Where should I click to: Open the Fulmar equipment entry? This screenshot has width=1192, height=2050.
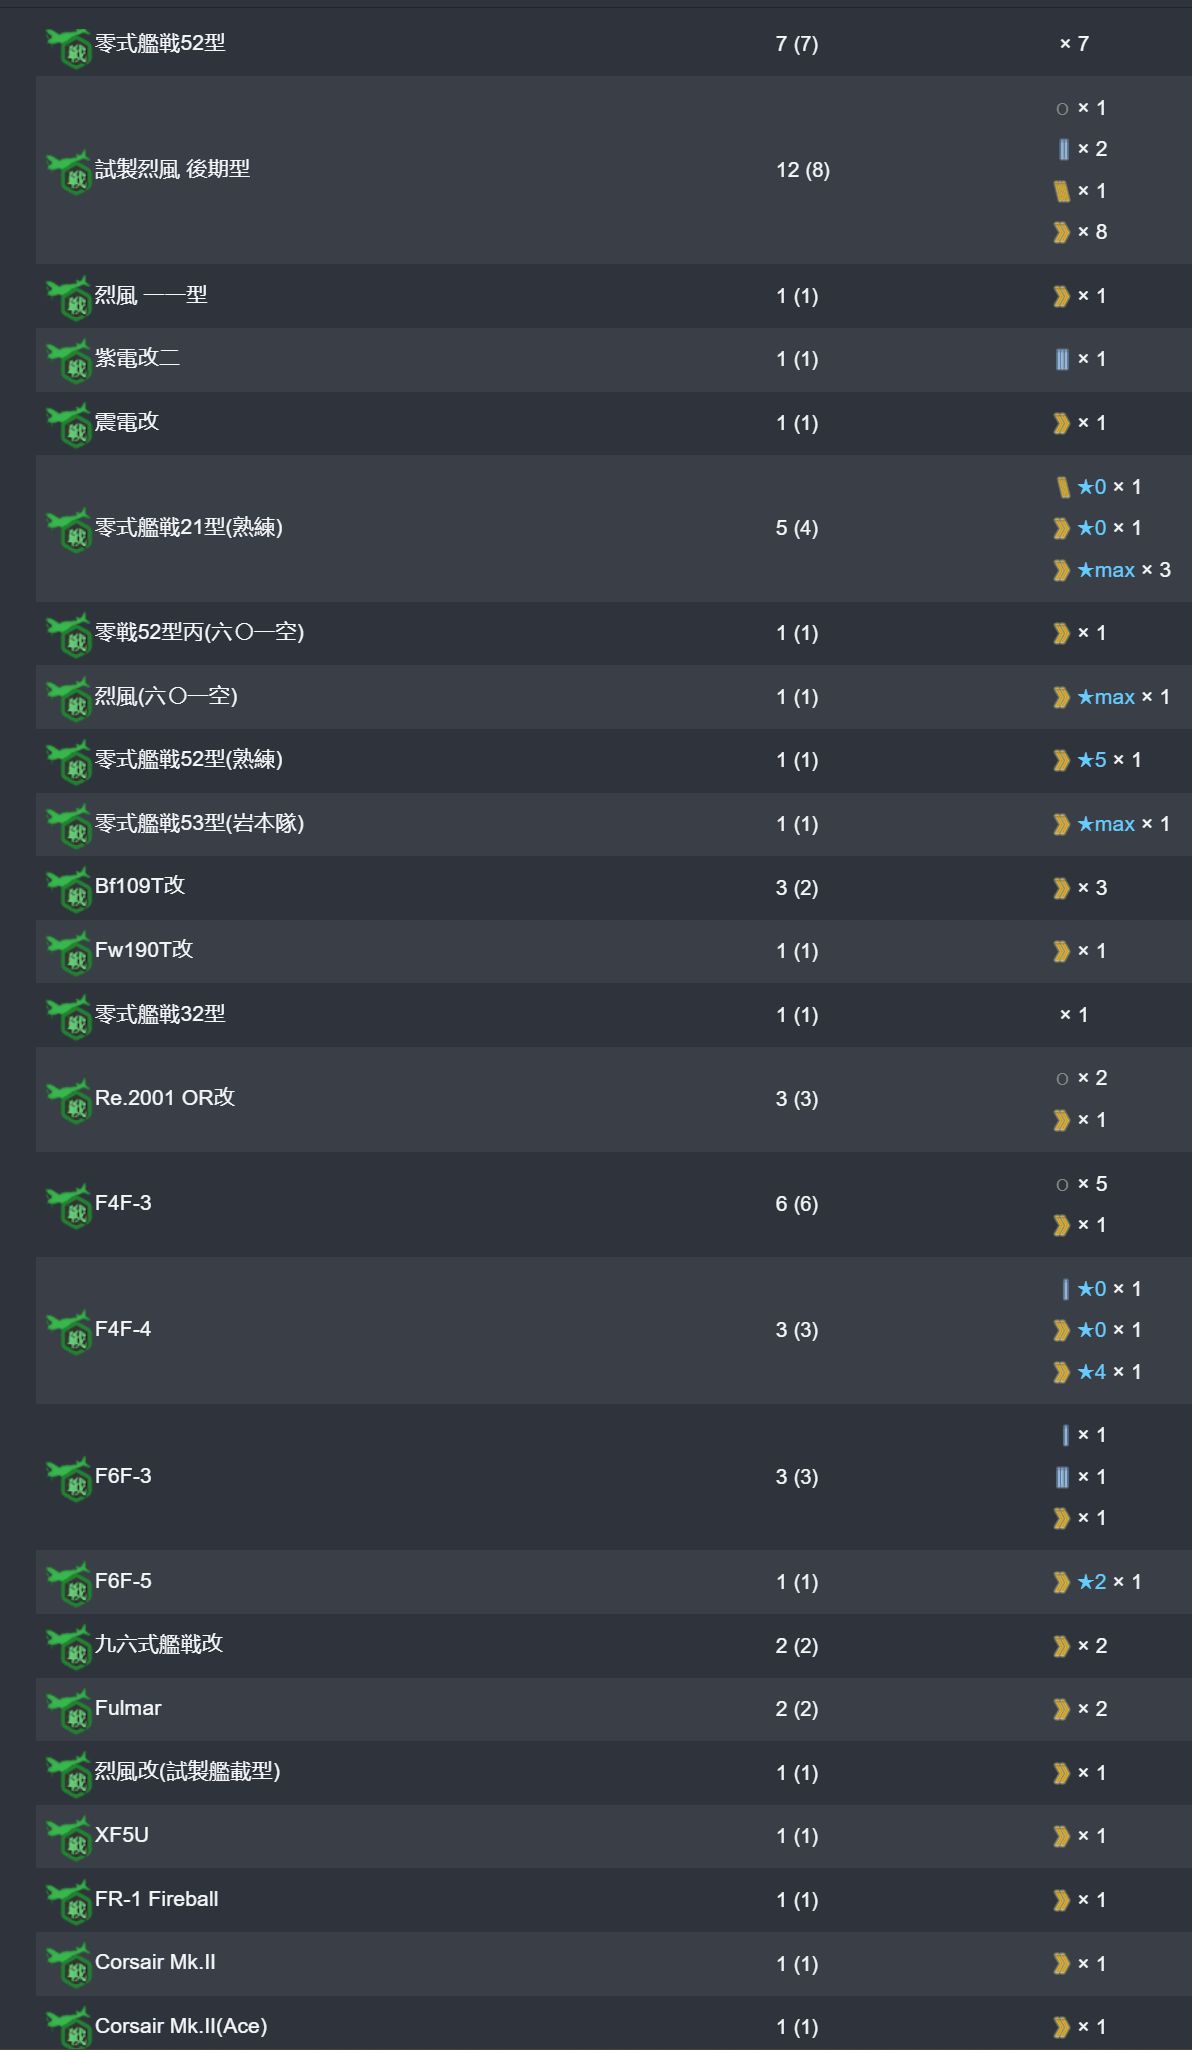[x=128, y=1708]
